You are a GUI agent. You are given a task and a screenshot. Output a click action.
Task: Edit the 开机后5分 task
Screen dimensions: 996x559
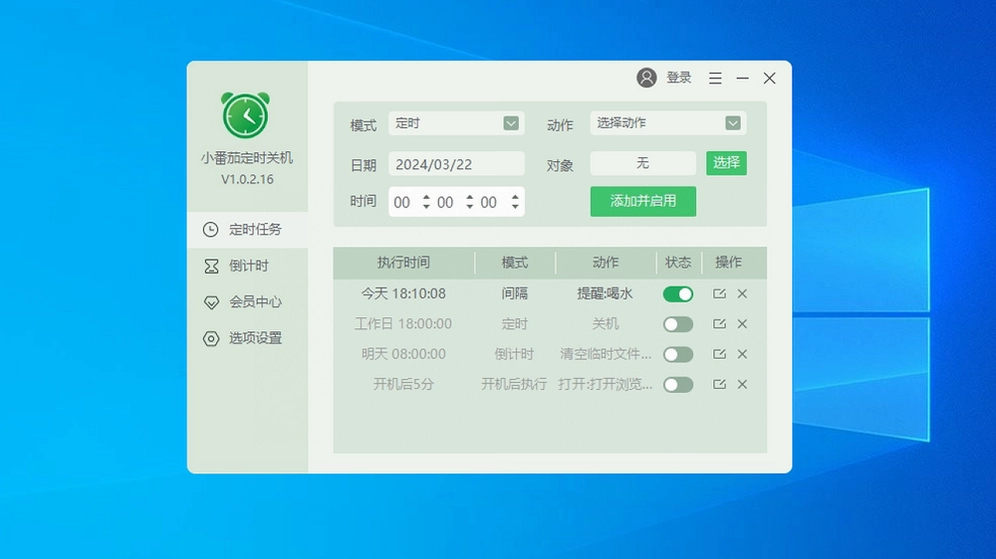(719, 384)
